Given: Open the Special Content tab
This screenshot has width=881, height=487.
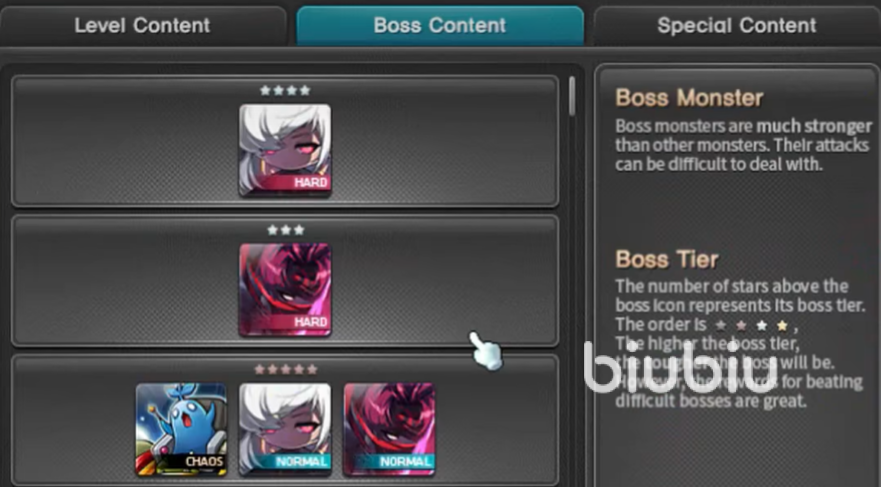Looking at the screenshot, I should point(737,26).
